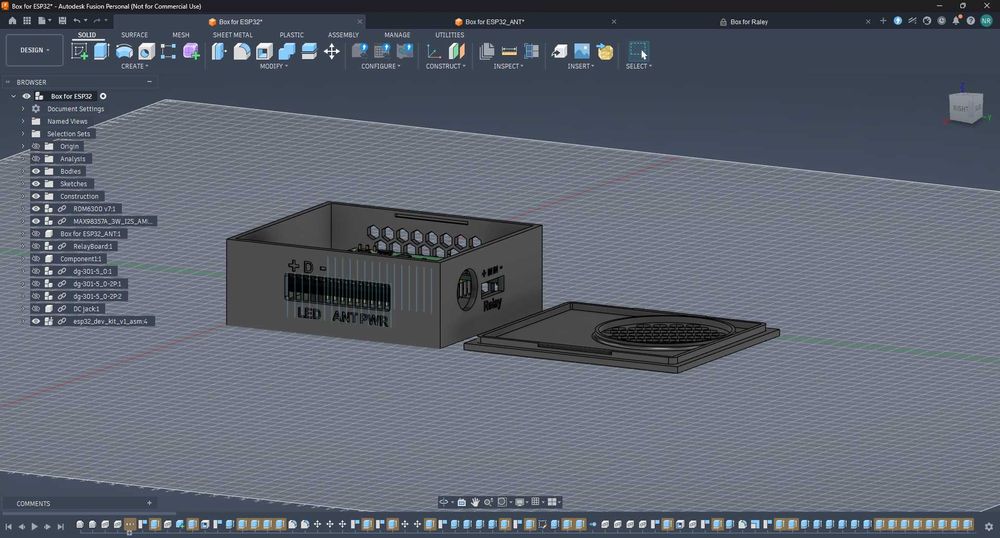
Task: Select the Shell tool
Action: point(264,51)
